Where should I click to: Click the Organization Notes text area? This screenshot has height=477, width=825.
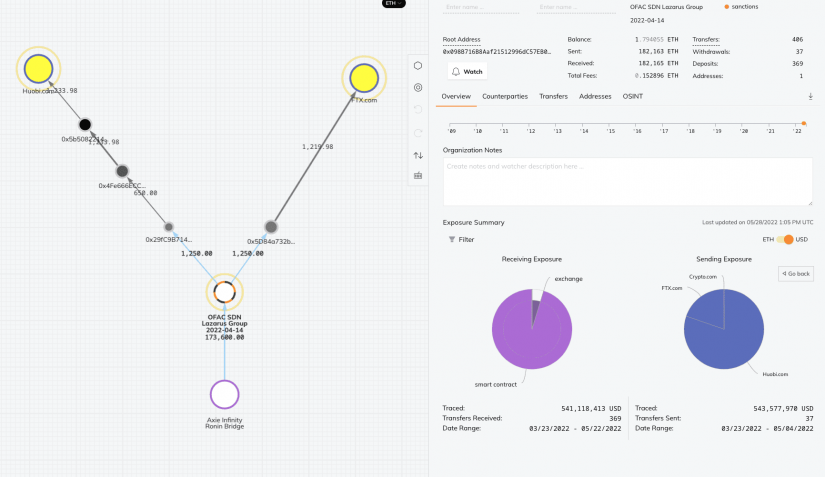pyautogui.click(x=628, y=181)
